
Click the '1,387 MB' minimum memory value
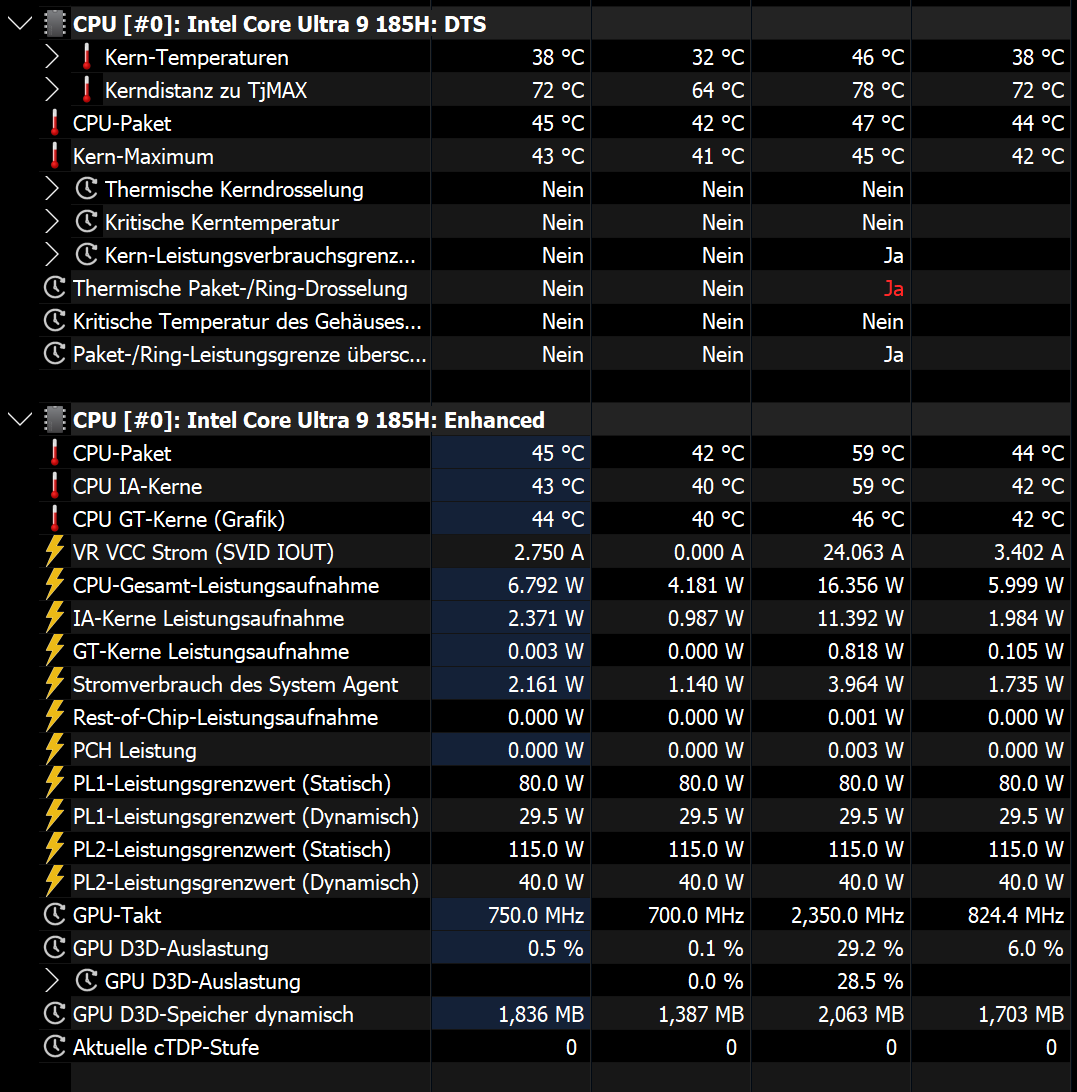point(701,1015)
